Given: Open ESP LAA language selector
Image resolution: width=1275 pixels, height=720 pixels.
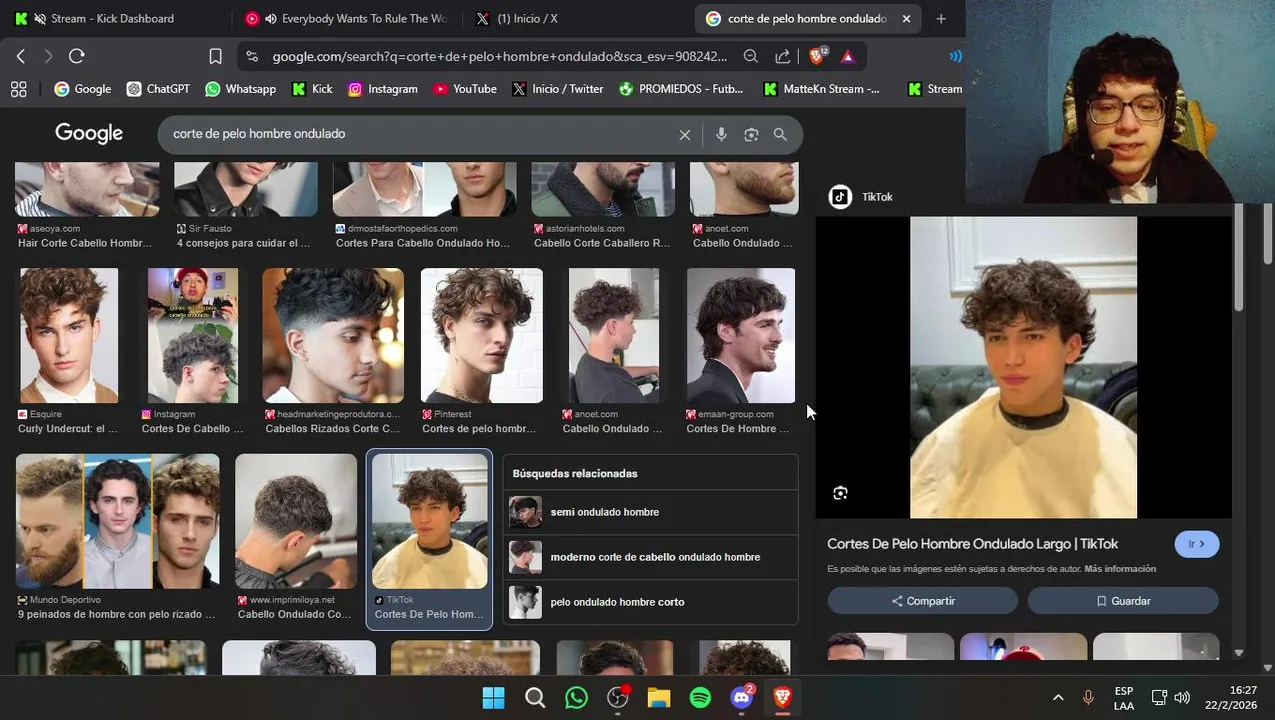Looking at the screenshot, I should click(1124, 698).
